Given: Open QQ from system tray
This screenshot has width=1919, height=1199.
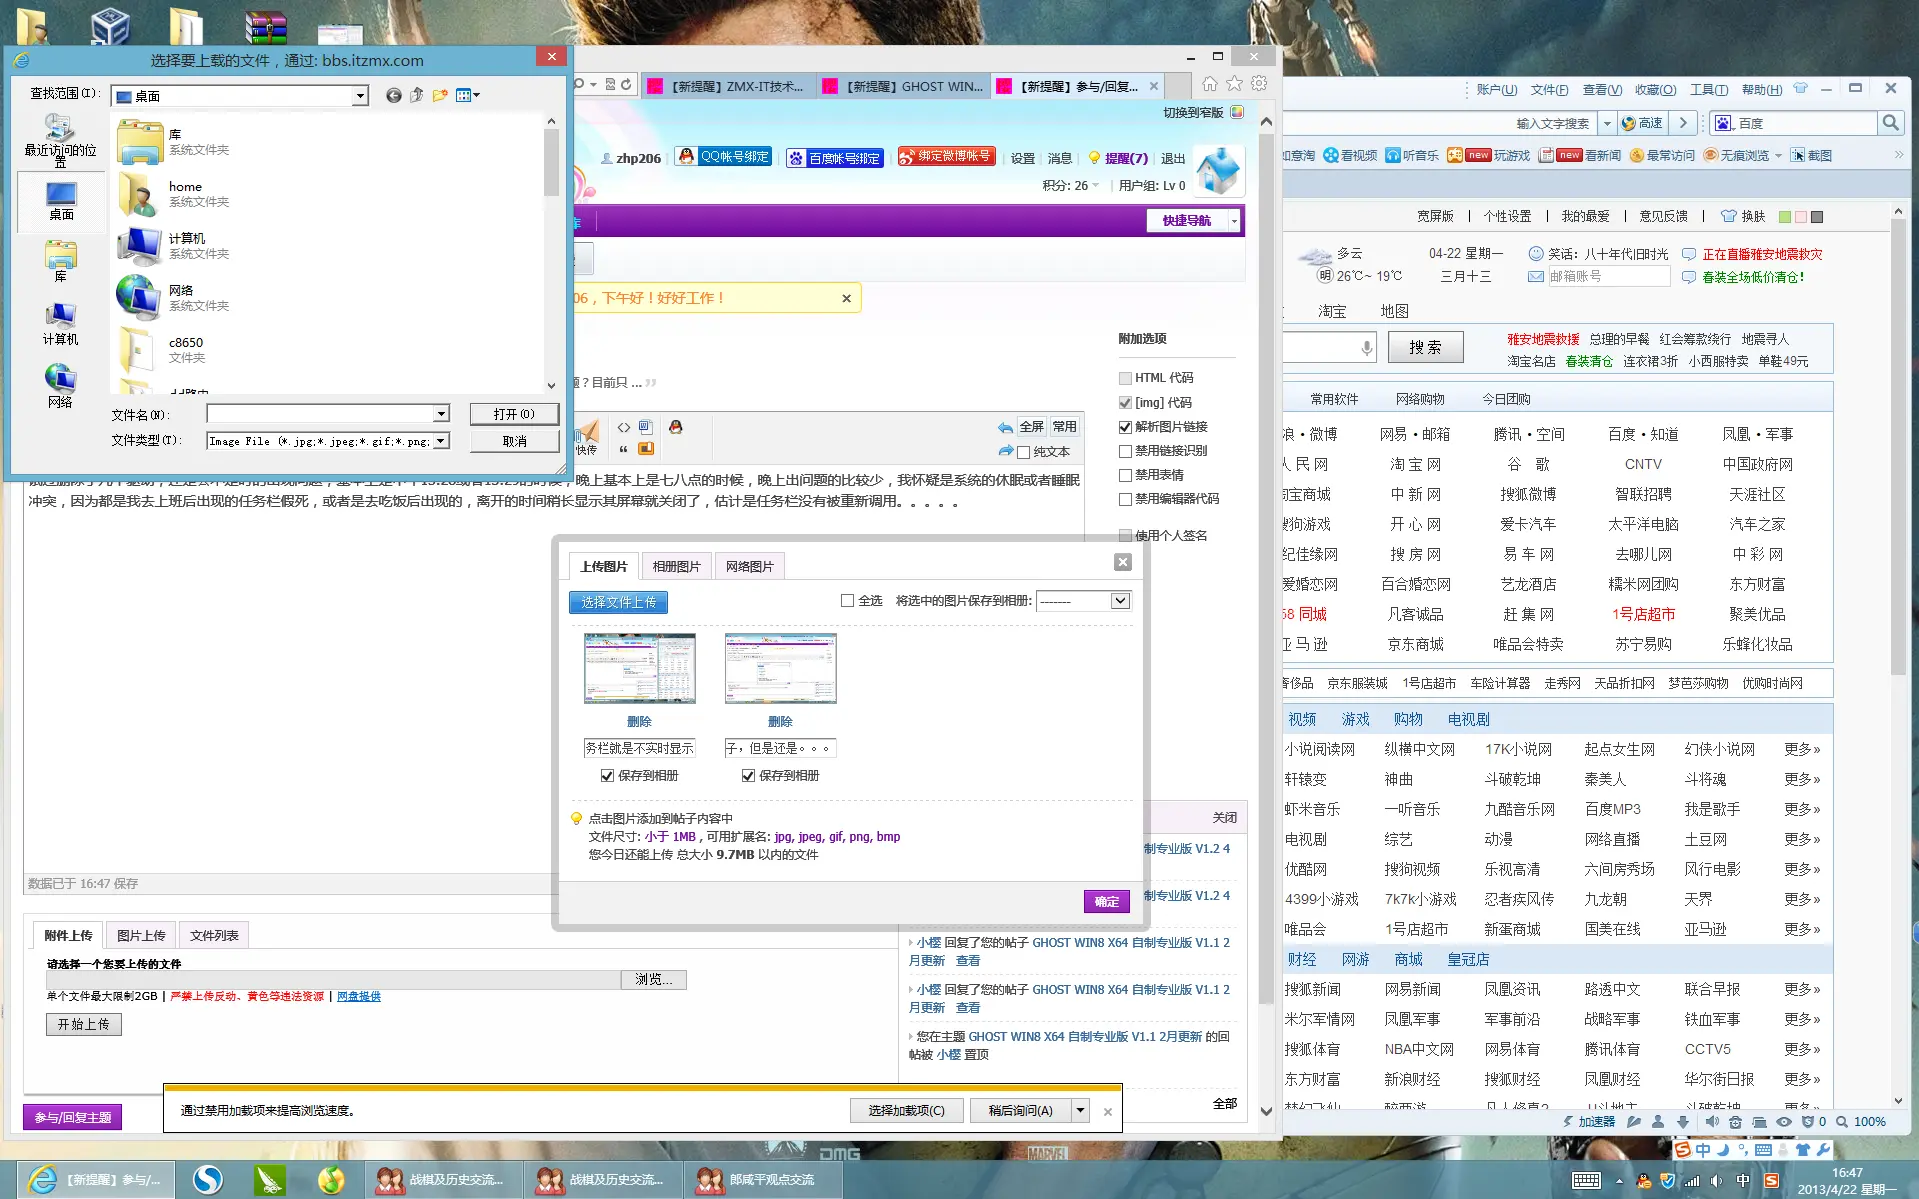Looking at the screenshot, I should (1644, 1181).
